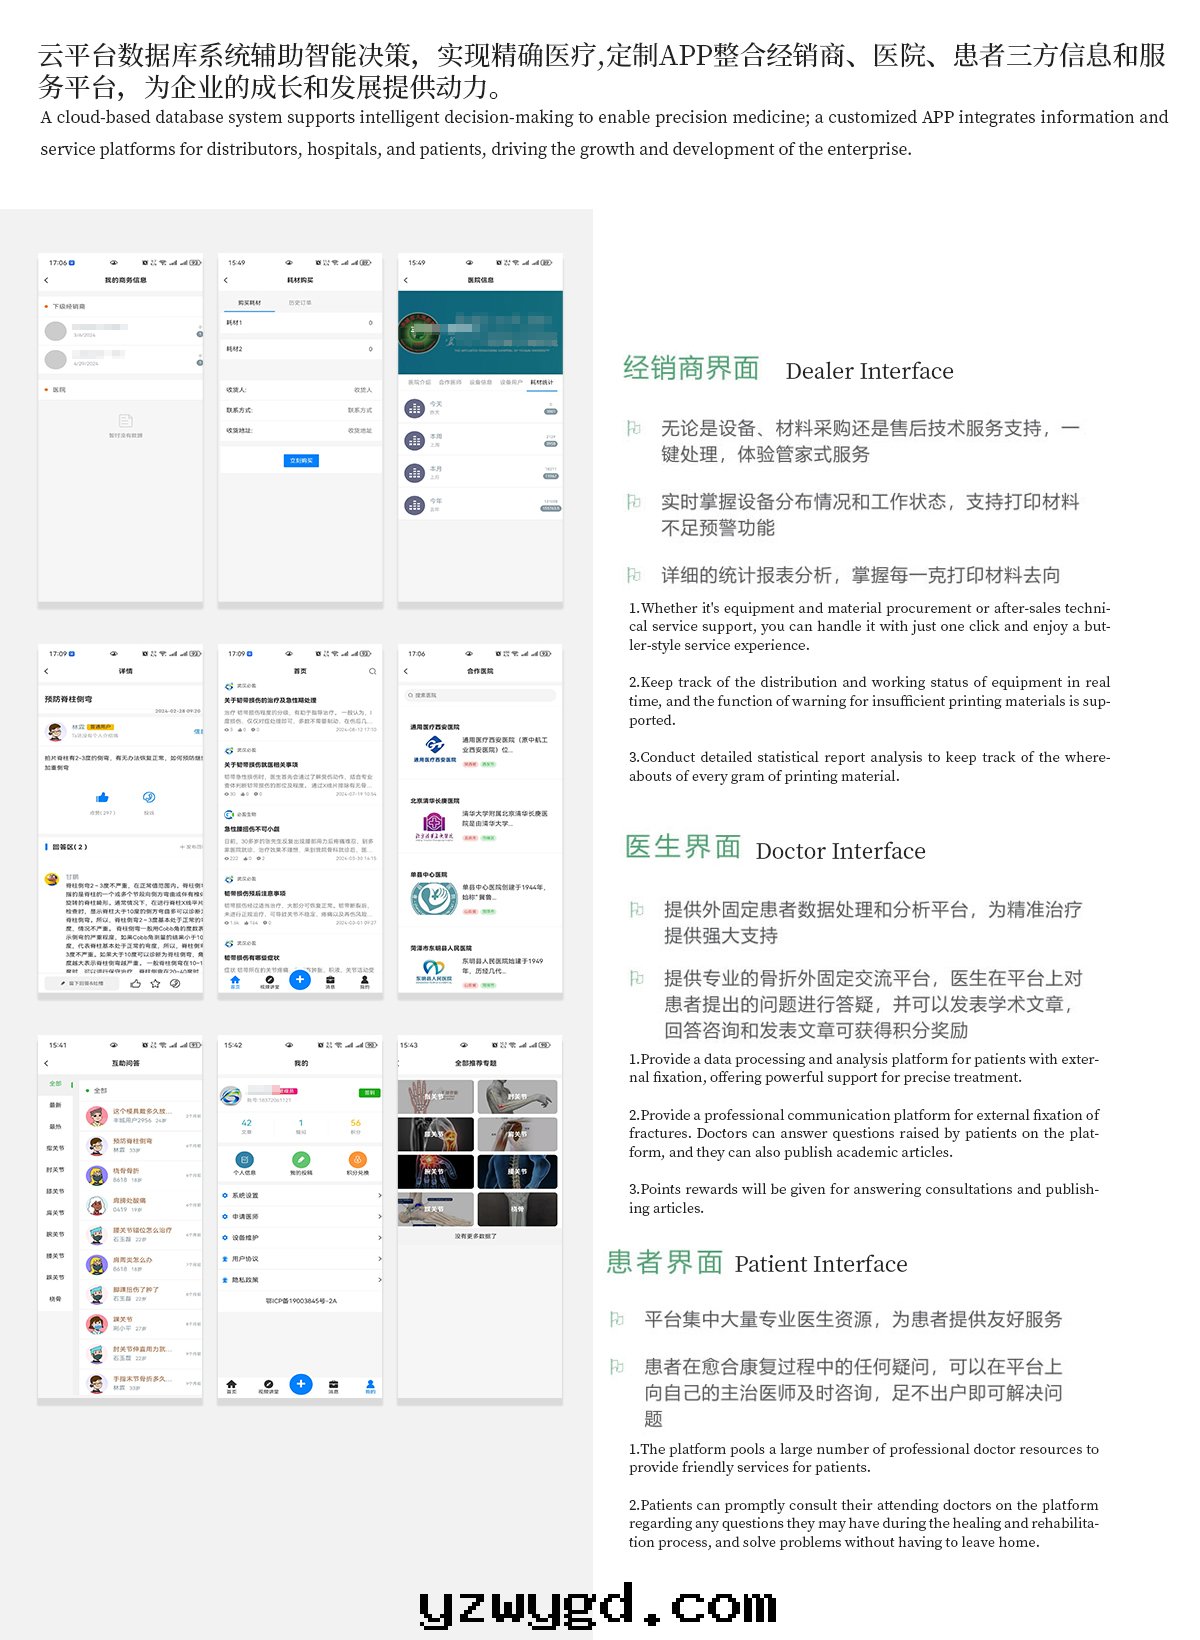Tap the blue thumbs-up like icon
Image resolution: width=1200 pixels, height=1640 pixels.
102,797
